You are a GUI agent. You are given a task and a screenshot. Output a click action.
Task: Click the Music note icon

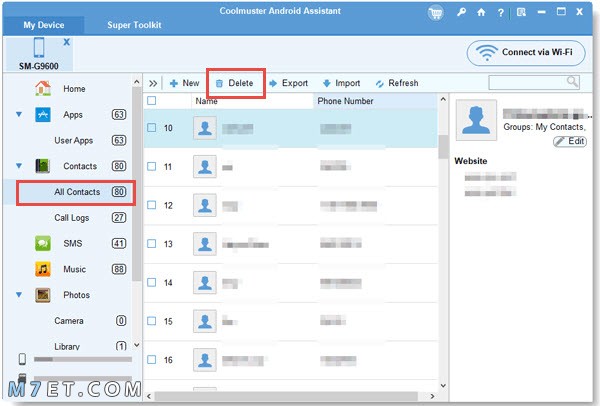click(x=43, y=269)
